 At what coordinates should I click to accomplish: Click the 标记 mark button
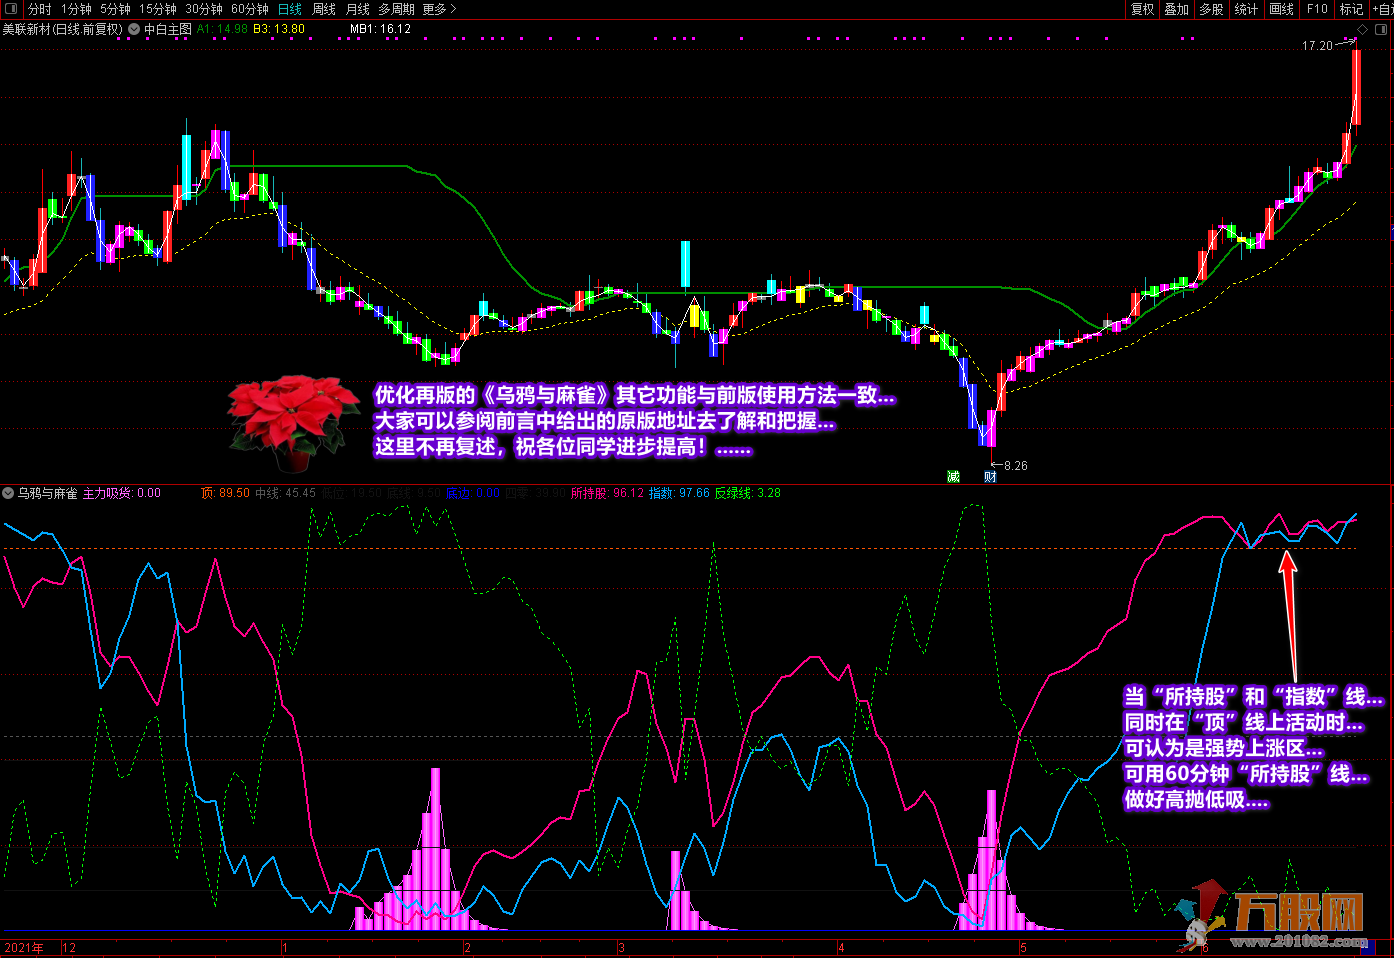pyautogui.click(x=1351, y=9)
